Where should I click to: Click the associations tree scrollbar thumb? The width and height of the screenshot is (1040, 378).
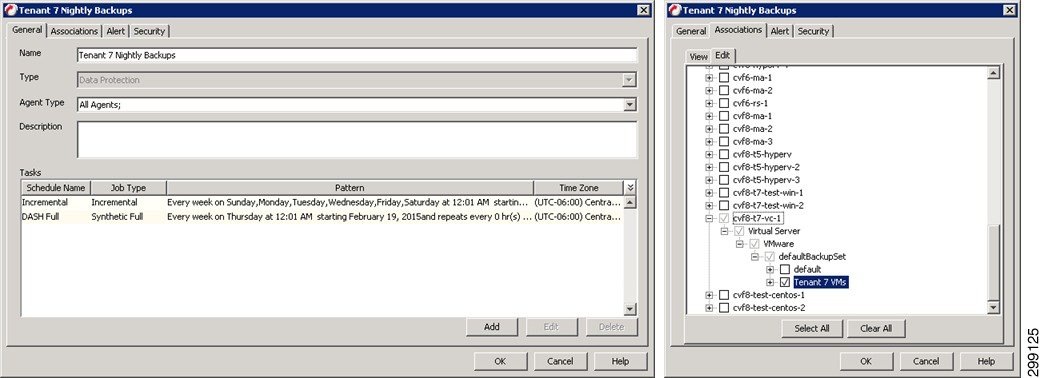[x=993, y=263]
